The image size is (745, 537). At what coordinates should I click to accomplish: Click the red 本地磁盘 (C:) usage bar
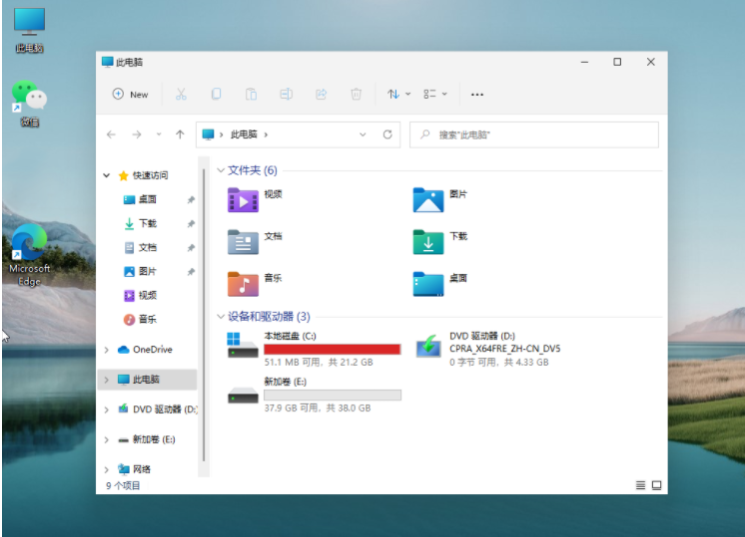332,350
